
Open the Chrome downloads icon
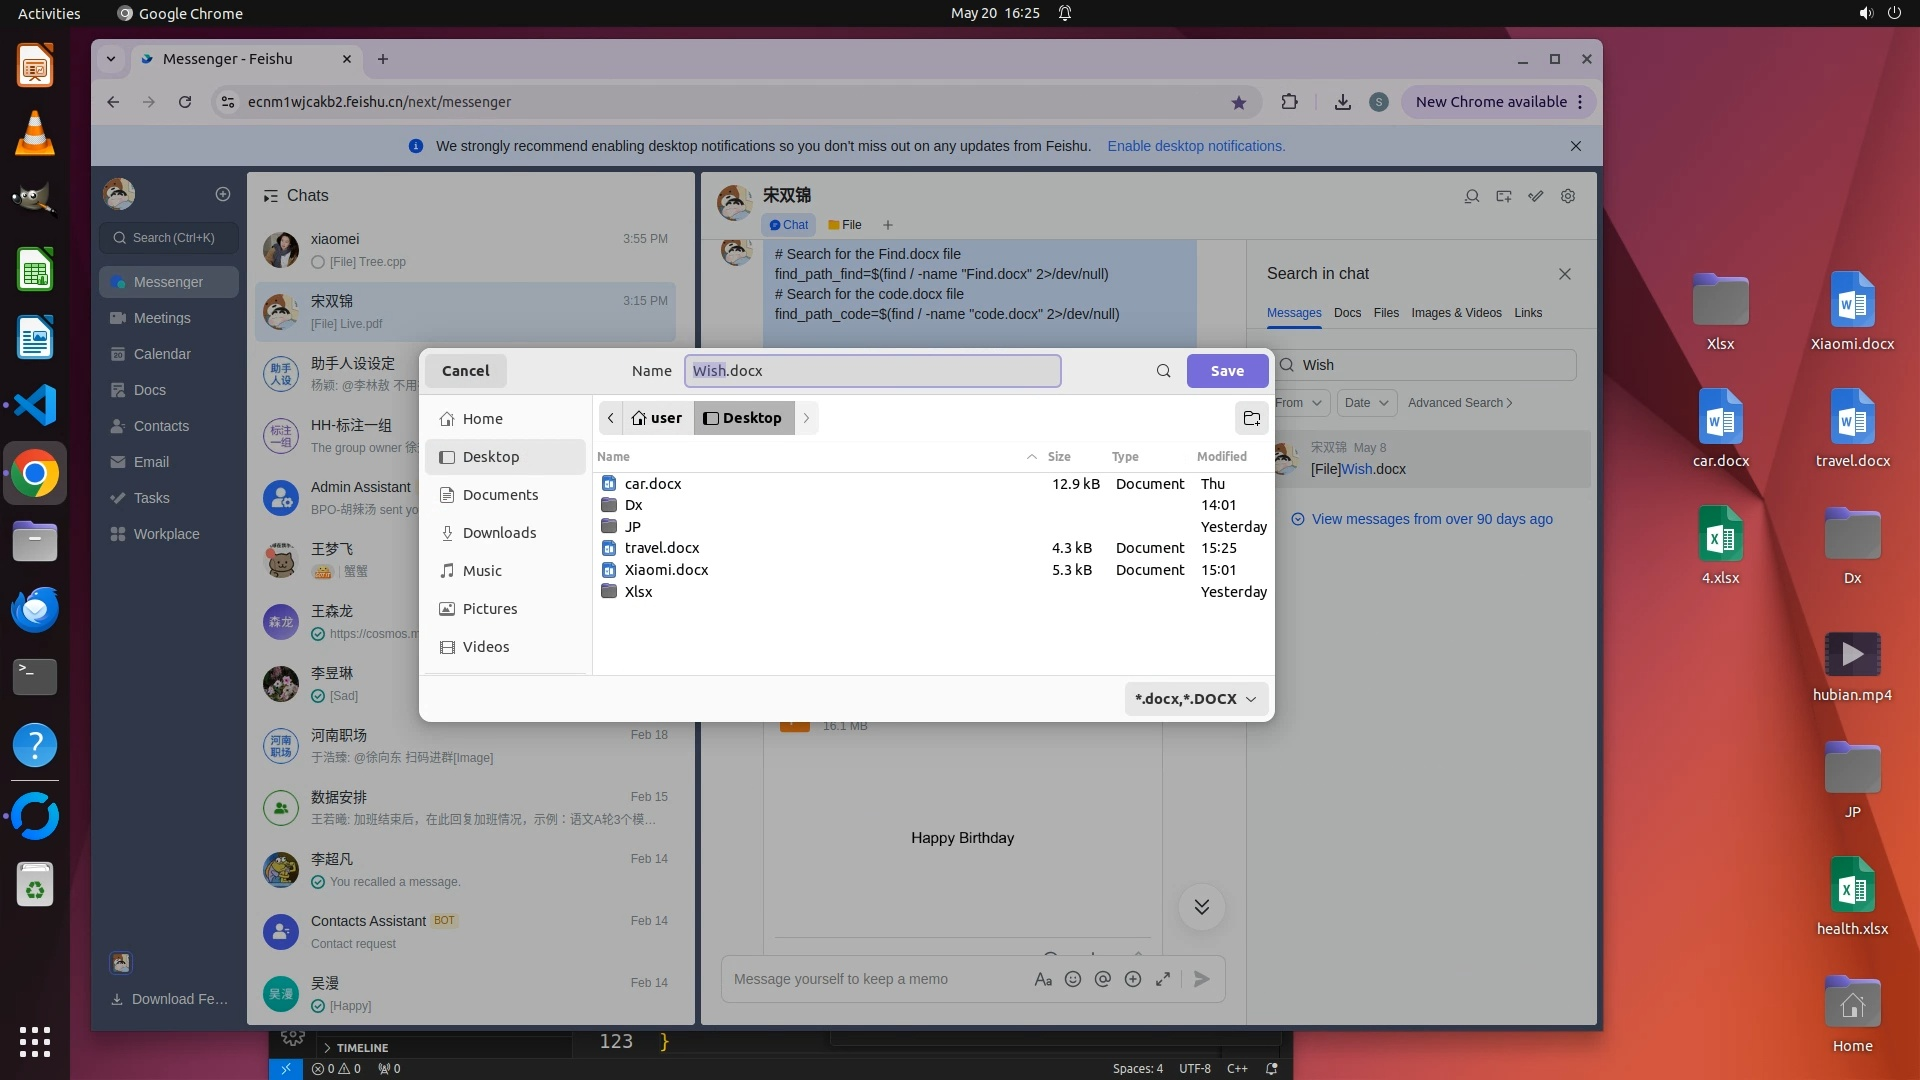(1342, 102)
